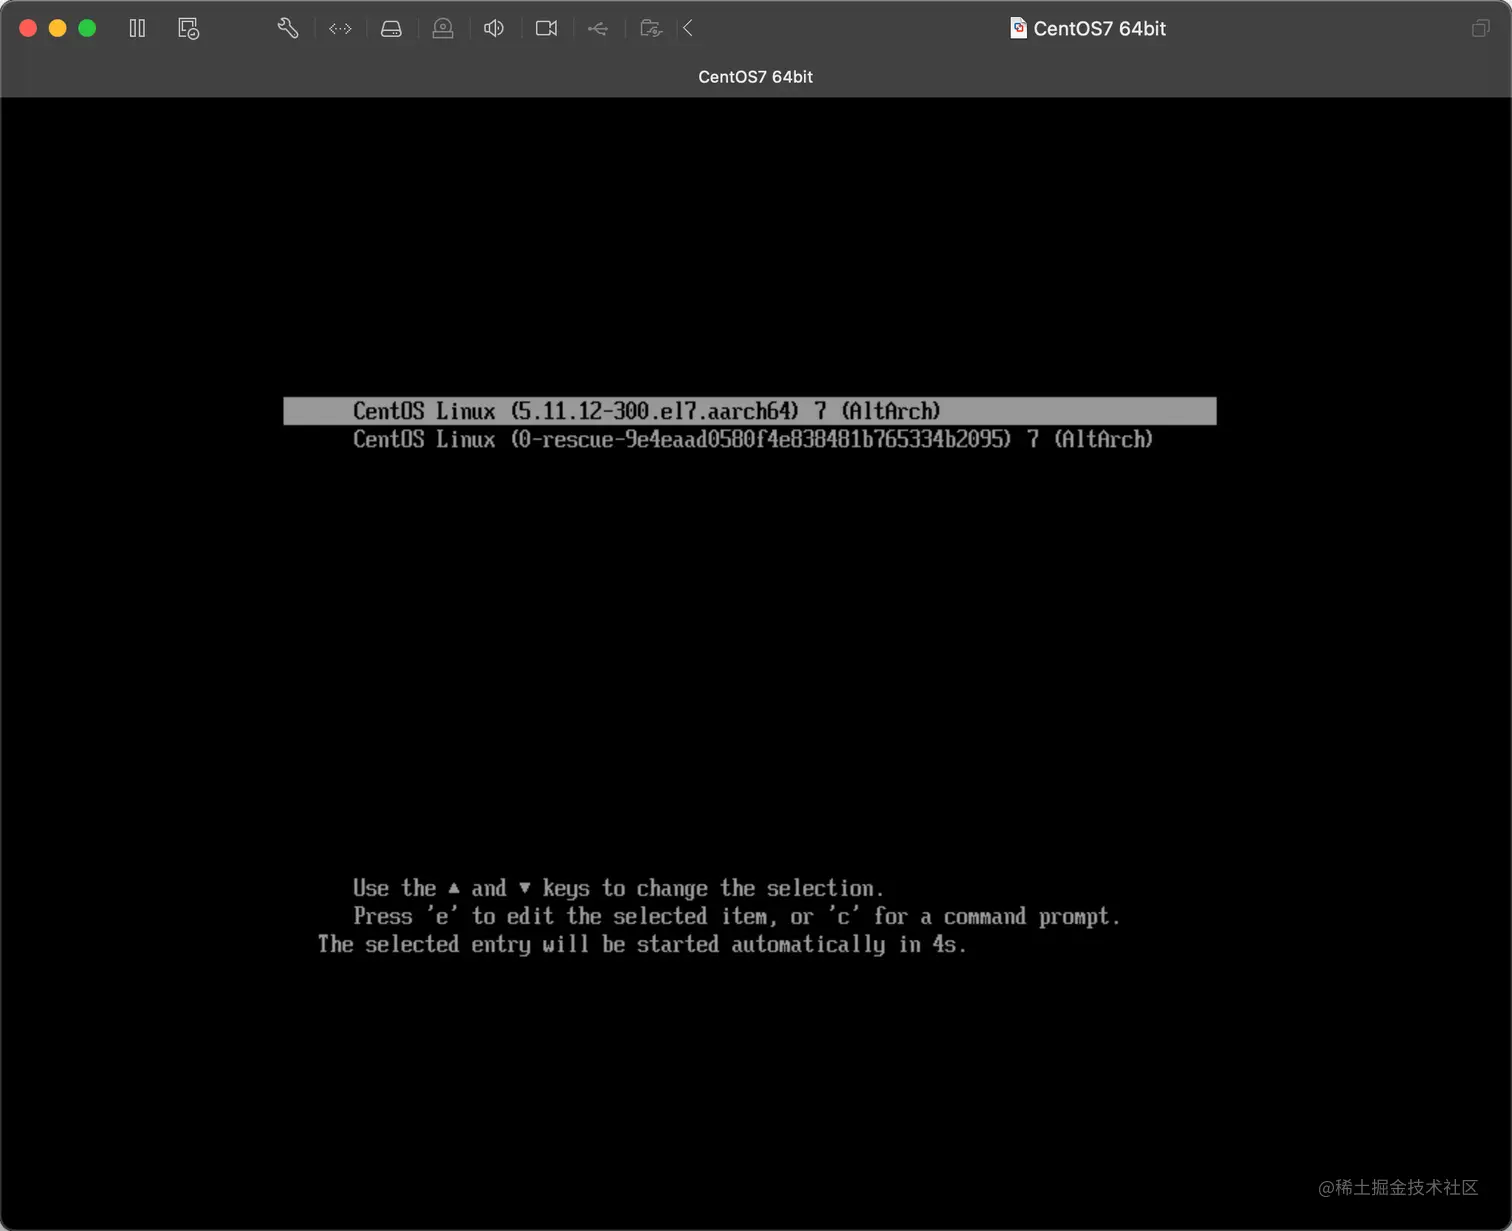The height and width of the screenshot is (1231, 1512).
Task: Click the "Press 'e' to edit" hint line
Action: (736, 916)
